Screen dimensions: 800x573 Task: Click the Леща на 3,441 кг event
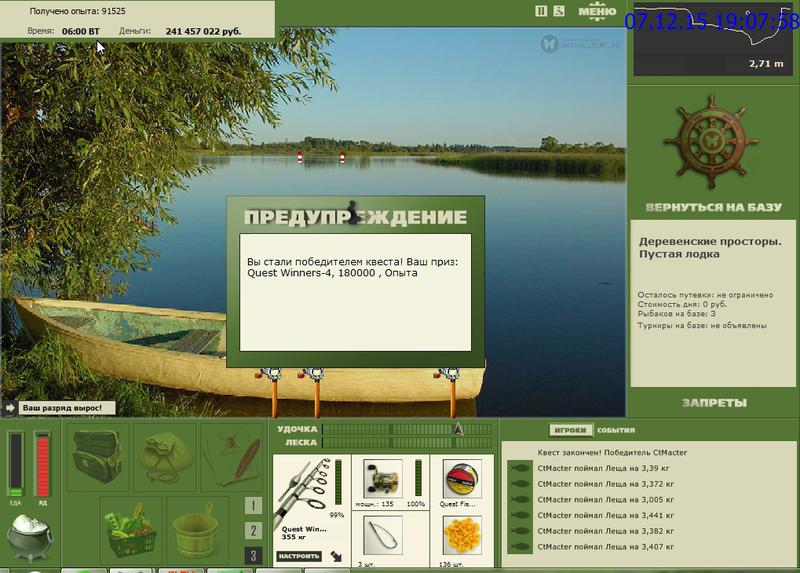click(605, 516)
